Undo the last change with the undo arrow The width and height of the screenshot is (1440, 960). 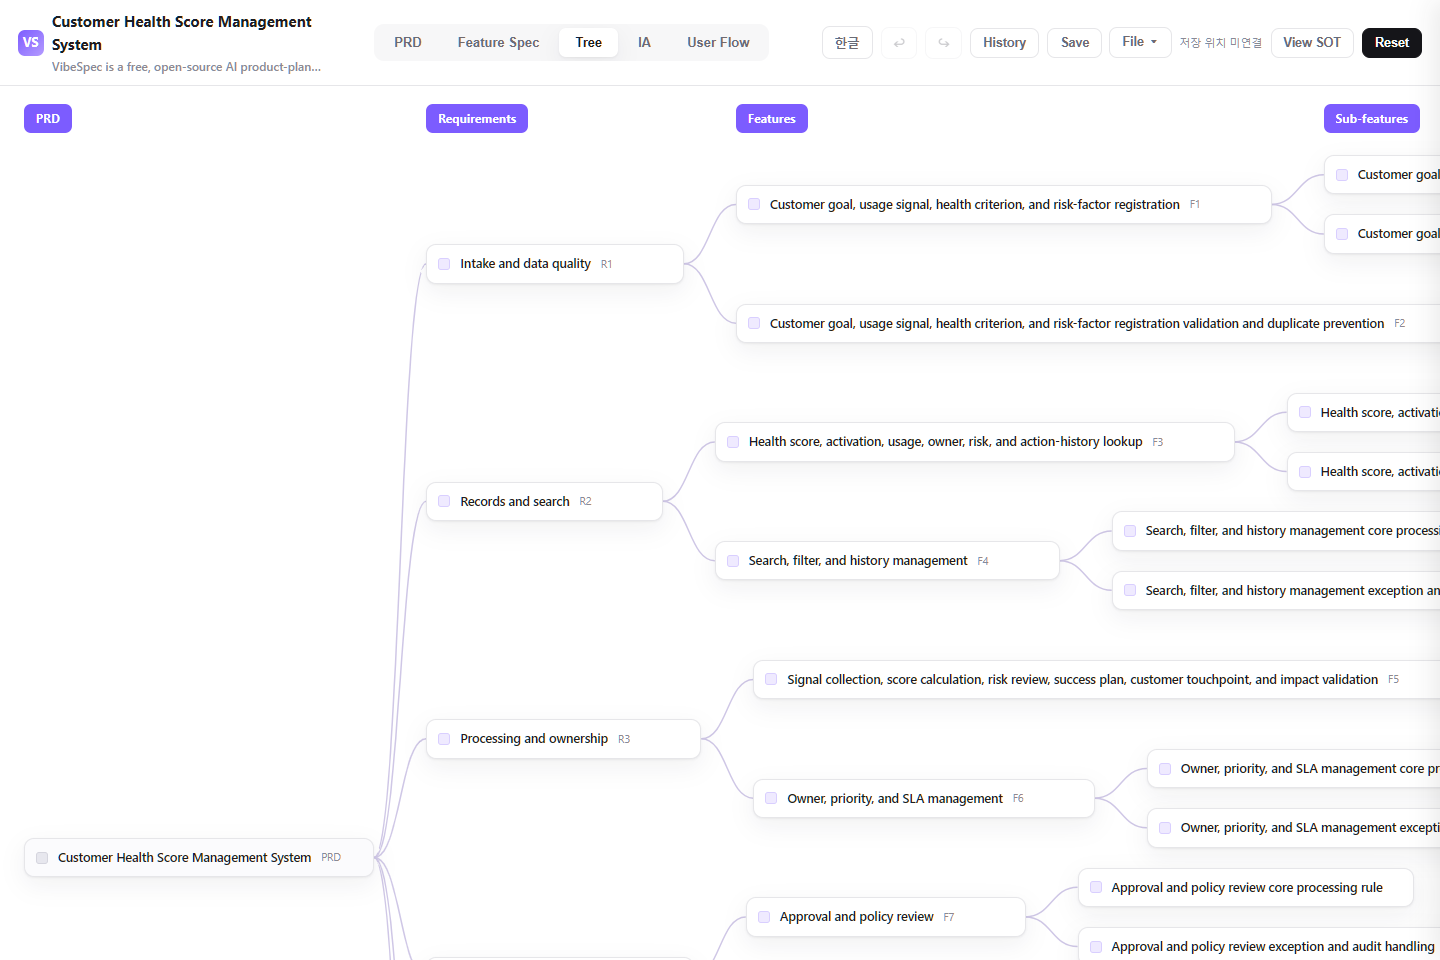(899, 43)
